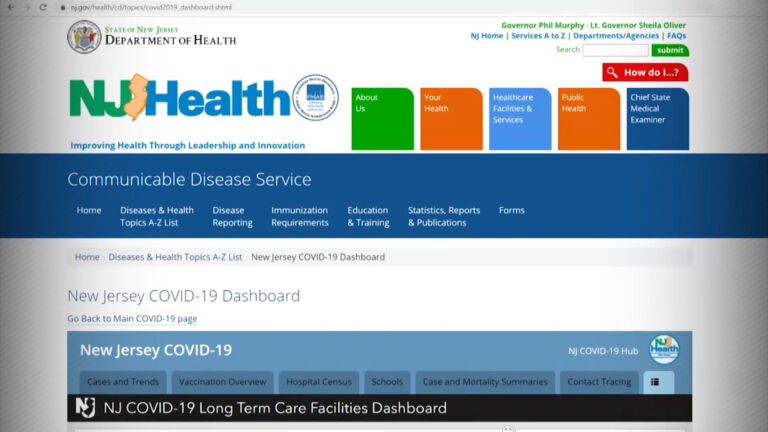Screen dimensions: 768x432
Task: Click Improving Health Through Leadership tagline
Action: [x=188, y=145]
